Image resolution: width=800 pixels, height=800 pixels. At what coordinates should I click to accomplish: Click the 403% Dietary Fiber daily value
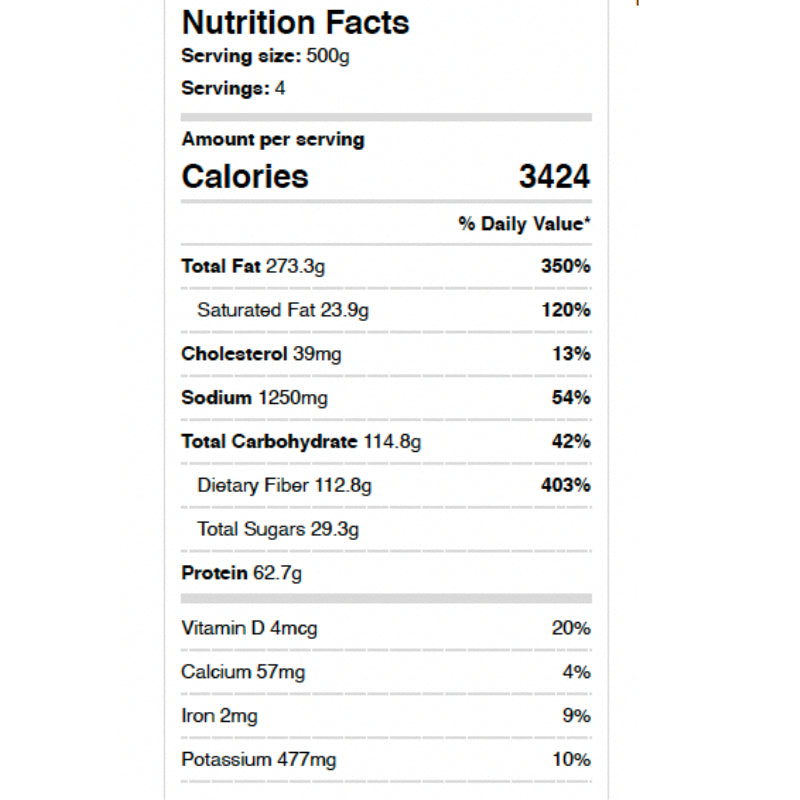coord(566,486)
